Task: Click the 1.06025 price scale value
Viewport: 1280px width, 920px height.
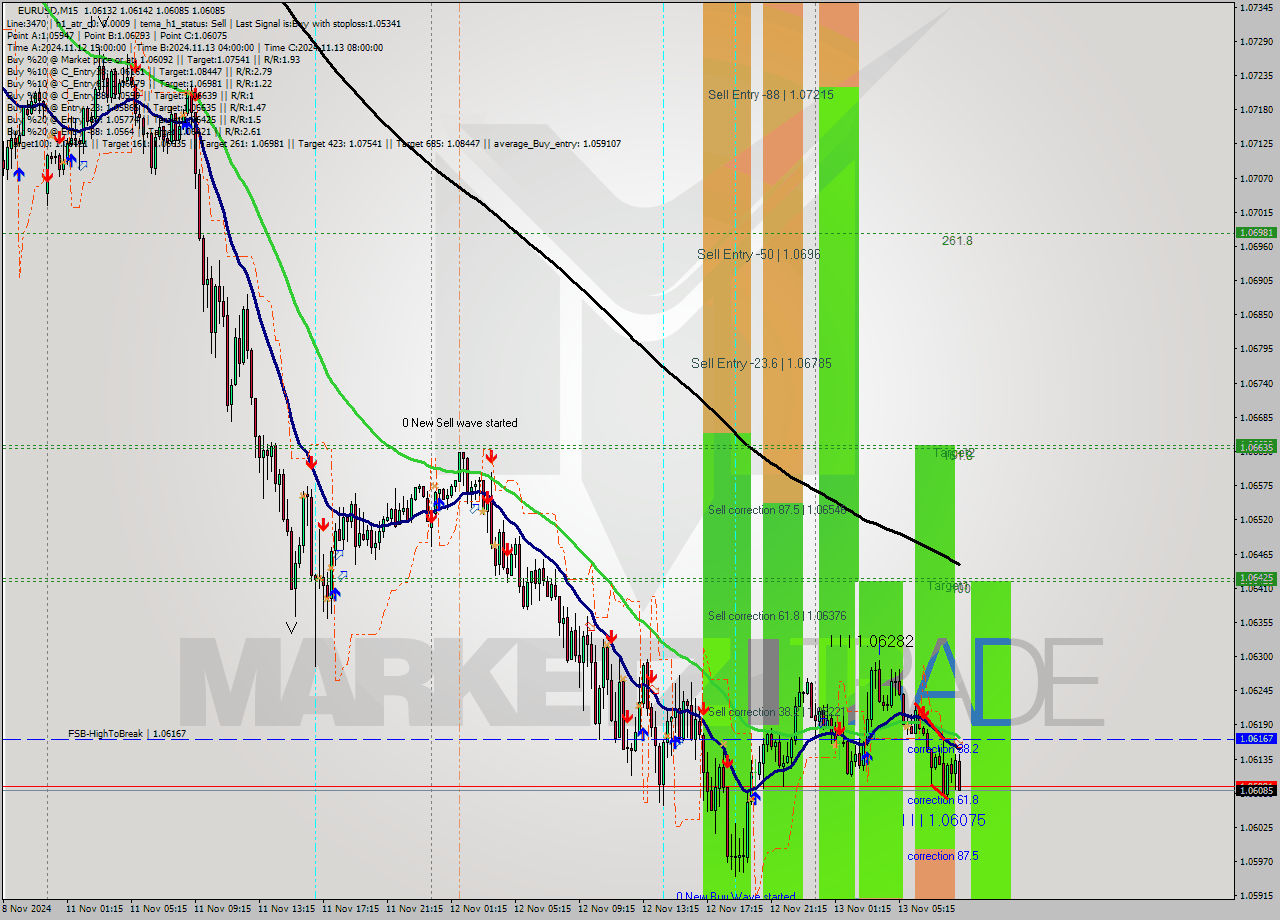Action: click(1256, 827)
